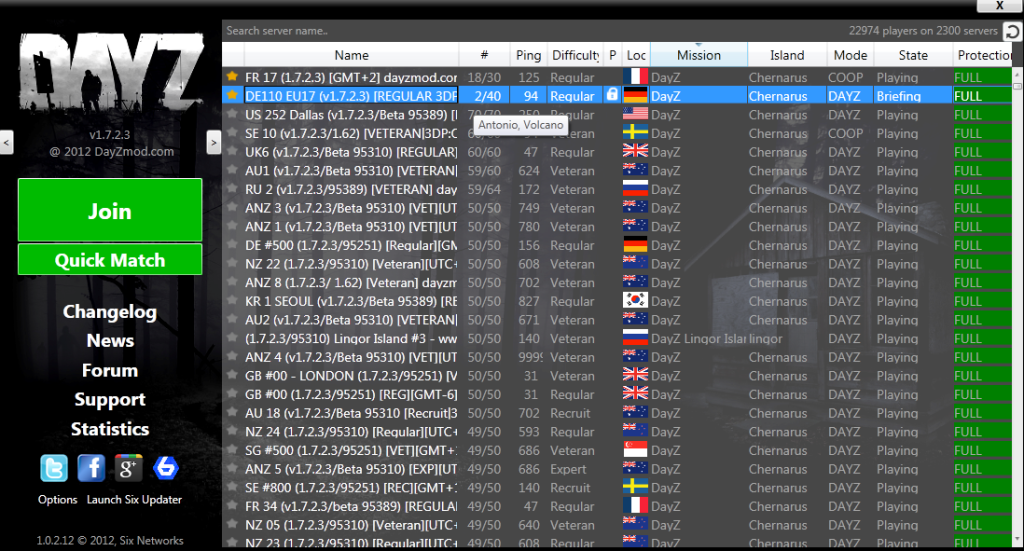This screenshot has height=551, width=1024.
Task: Sort servers by the Mission column header
Action: tap(698, 55)
